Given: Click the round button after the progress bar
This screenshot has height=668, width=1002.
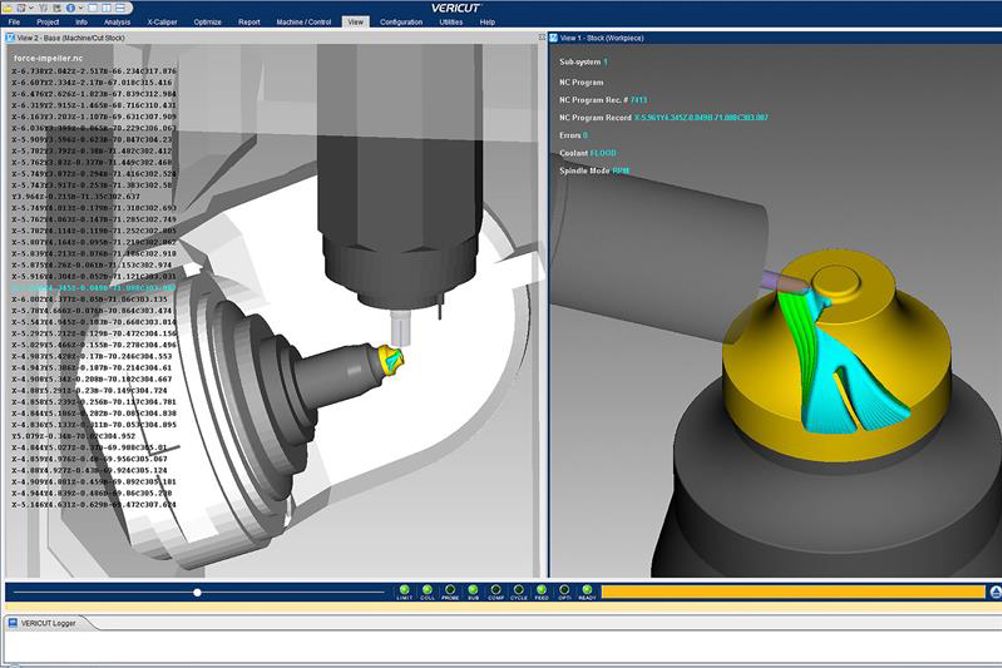Looking at the screenshot, I should click(996, 593).
